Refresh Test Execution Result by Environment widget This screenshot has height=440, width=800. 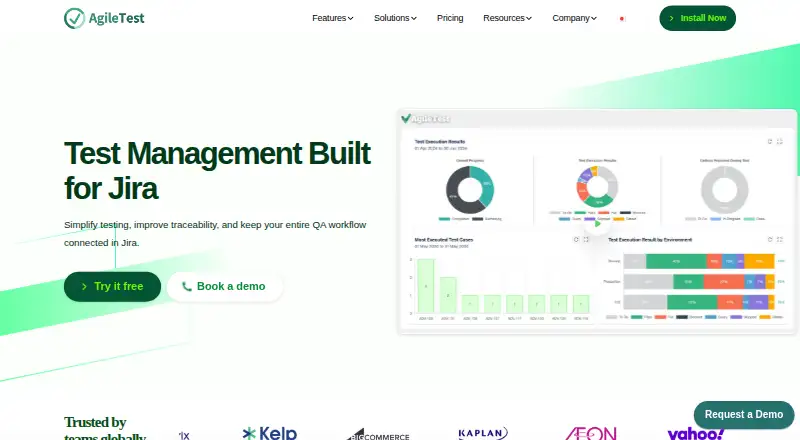click(770, 239)
